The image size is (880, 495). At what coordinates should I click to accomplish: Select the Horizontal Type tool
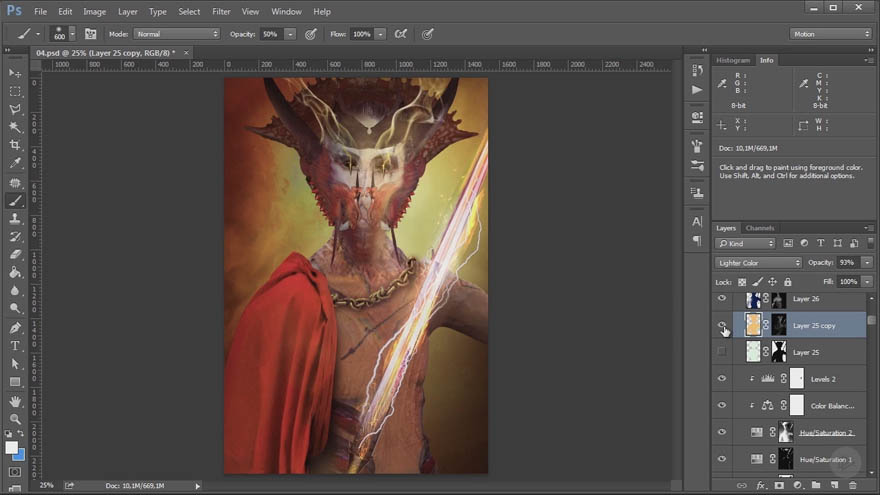[x=15, y=346]
